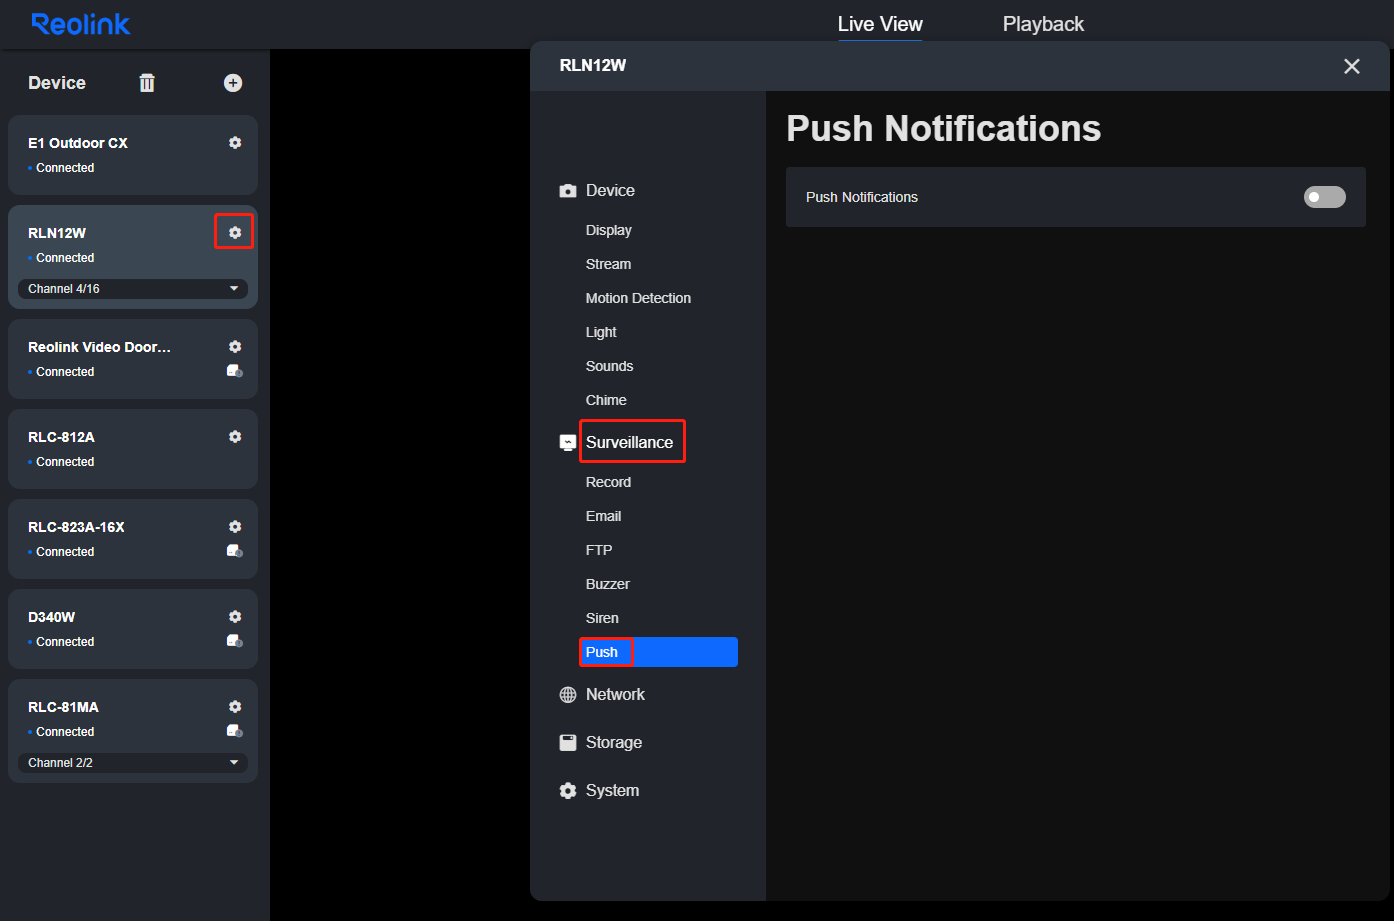This screenshot has height=921, width=1394.
Task: Click Connected status under RLC-812A
Action: 65,462
